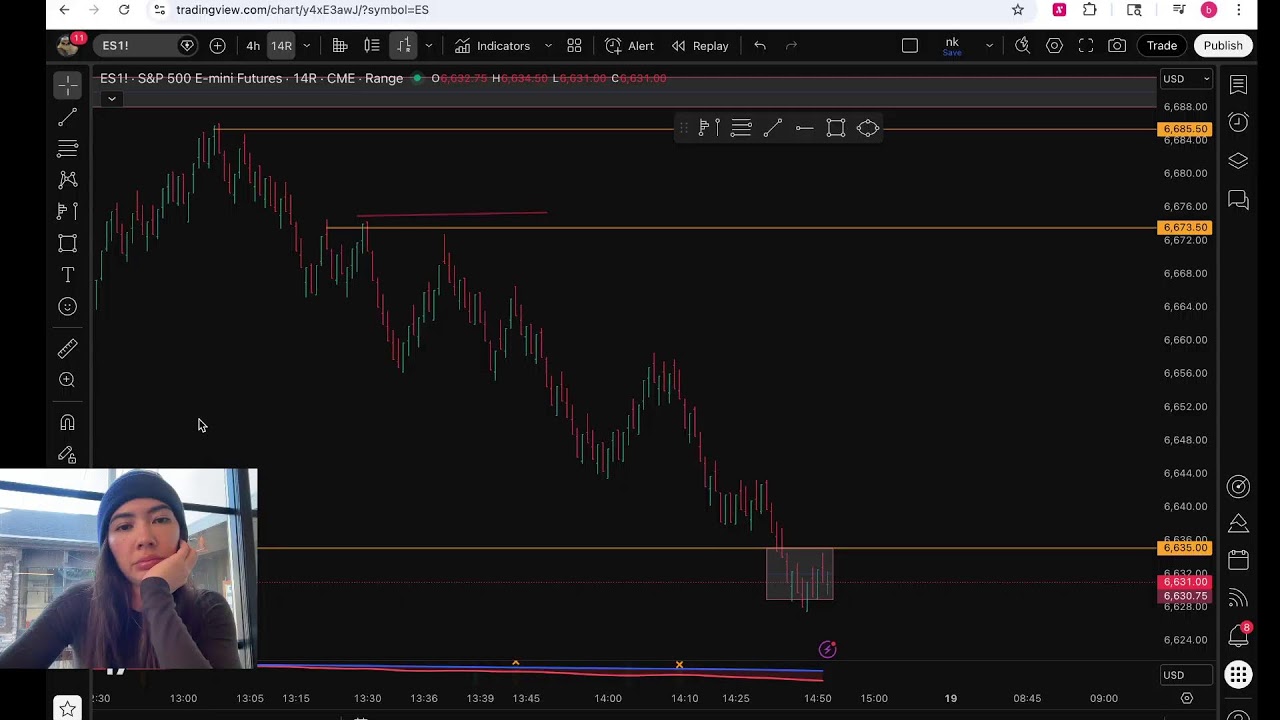This screenshot has height=720, width=1280.
Task: Open the watchlist panel icon
Action: 1238,86
